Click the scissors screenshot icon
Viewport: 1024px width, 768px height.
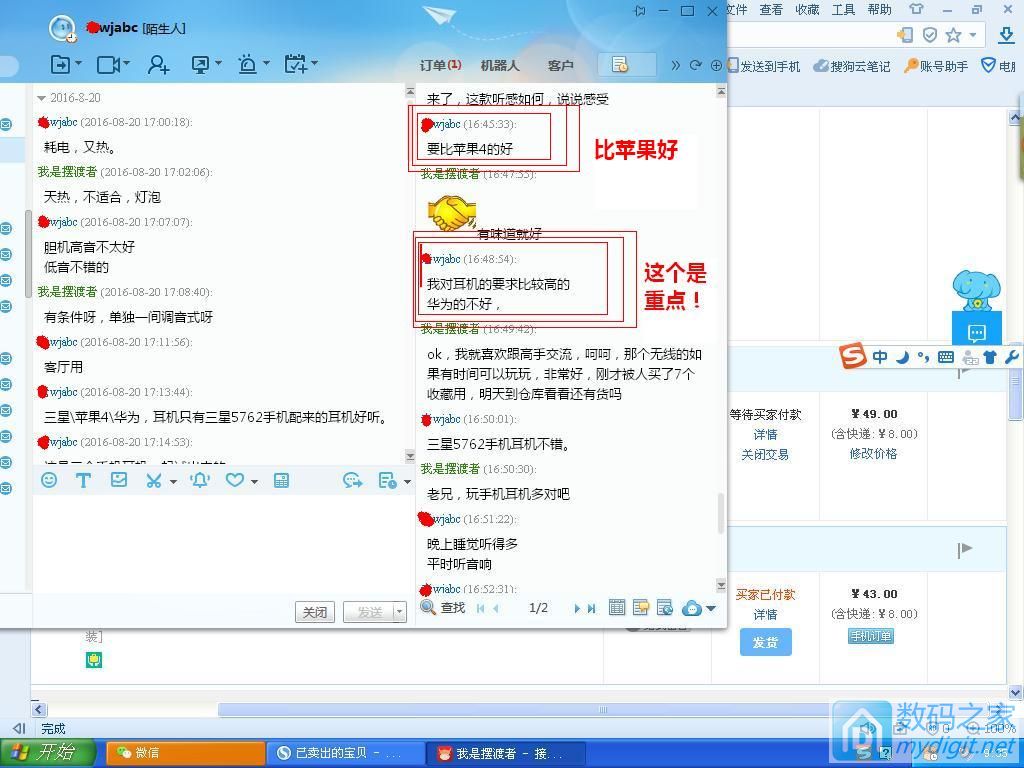(x=154, y=481)
